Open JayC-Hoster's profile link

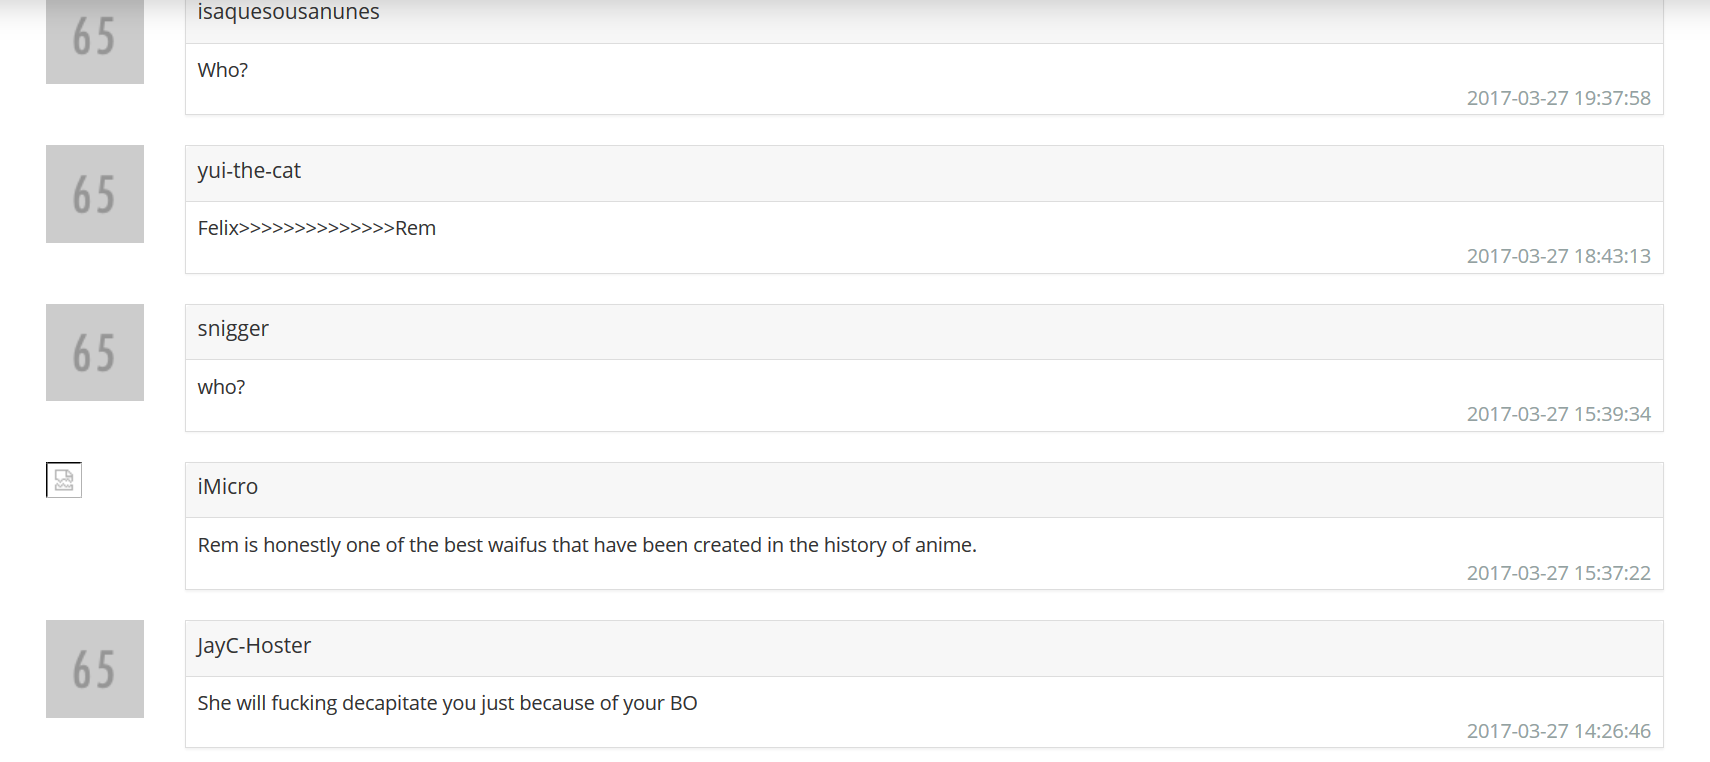pyautogui.click(x=254, y=646)
